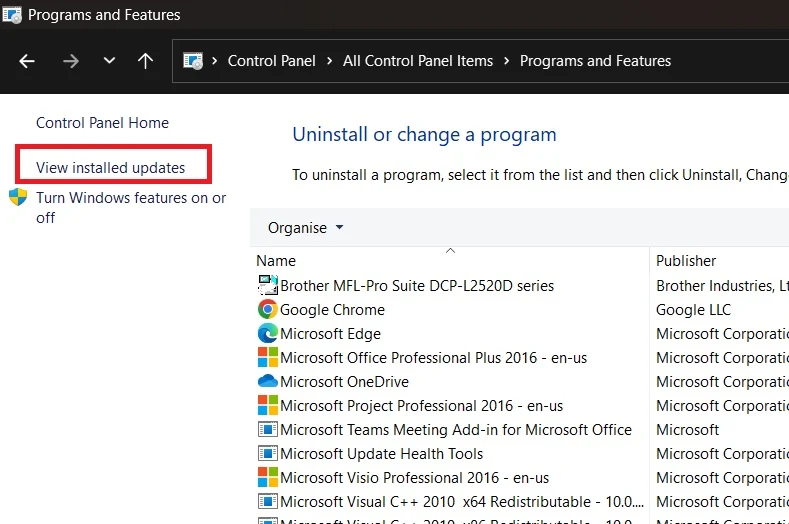
Task: Click the Up one level arrow
Action: point(146,61)
